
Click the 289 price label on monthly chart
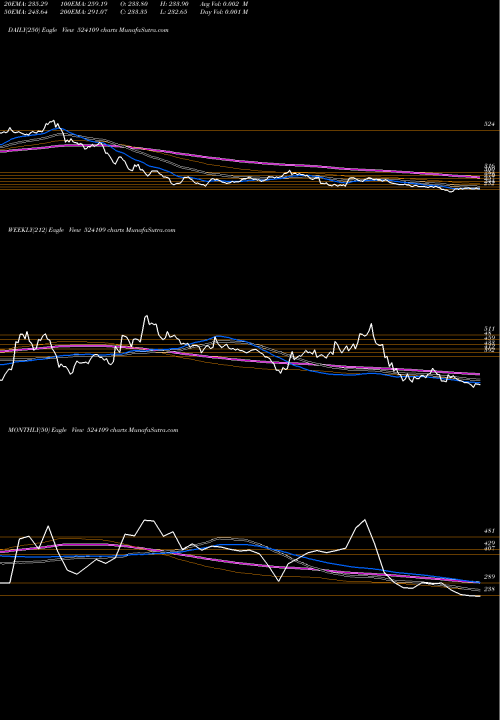coord(489,577)
